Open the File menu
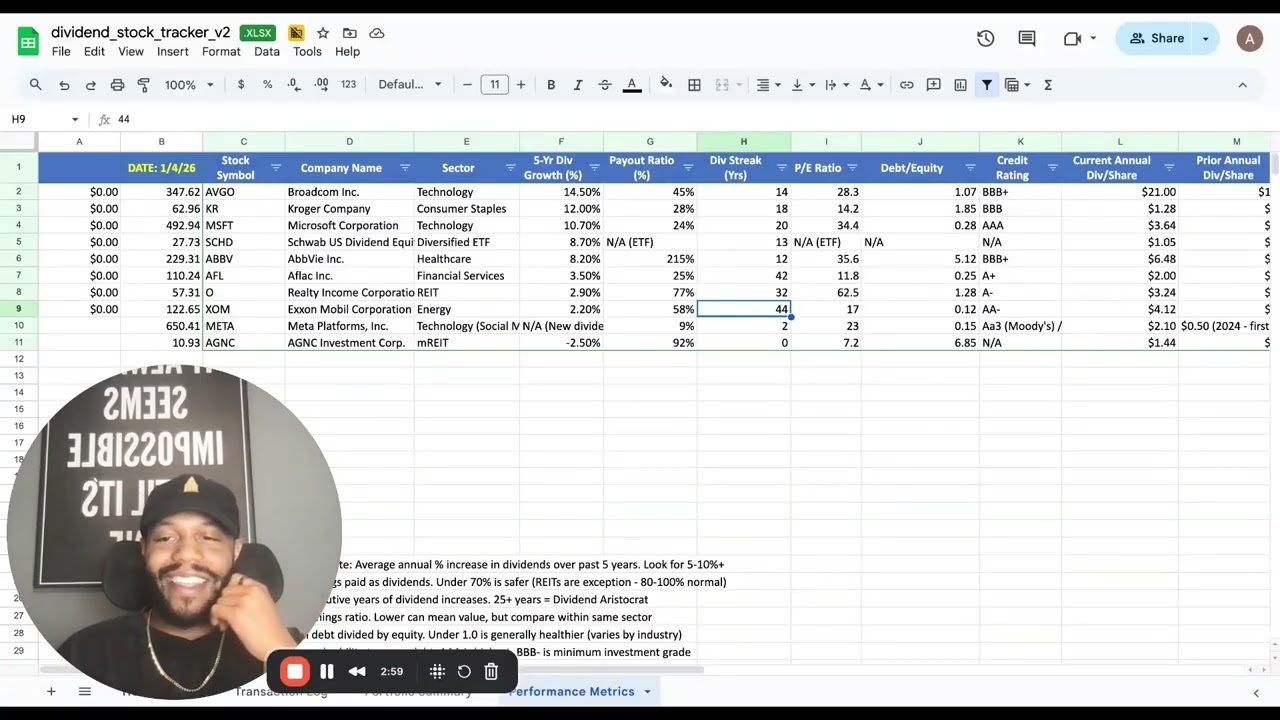The image size is (1280, 720). point(61,51)
